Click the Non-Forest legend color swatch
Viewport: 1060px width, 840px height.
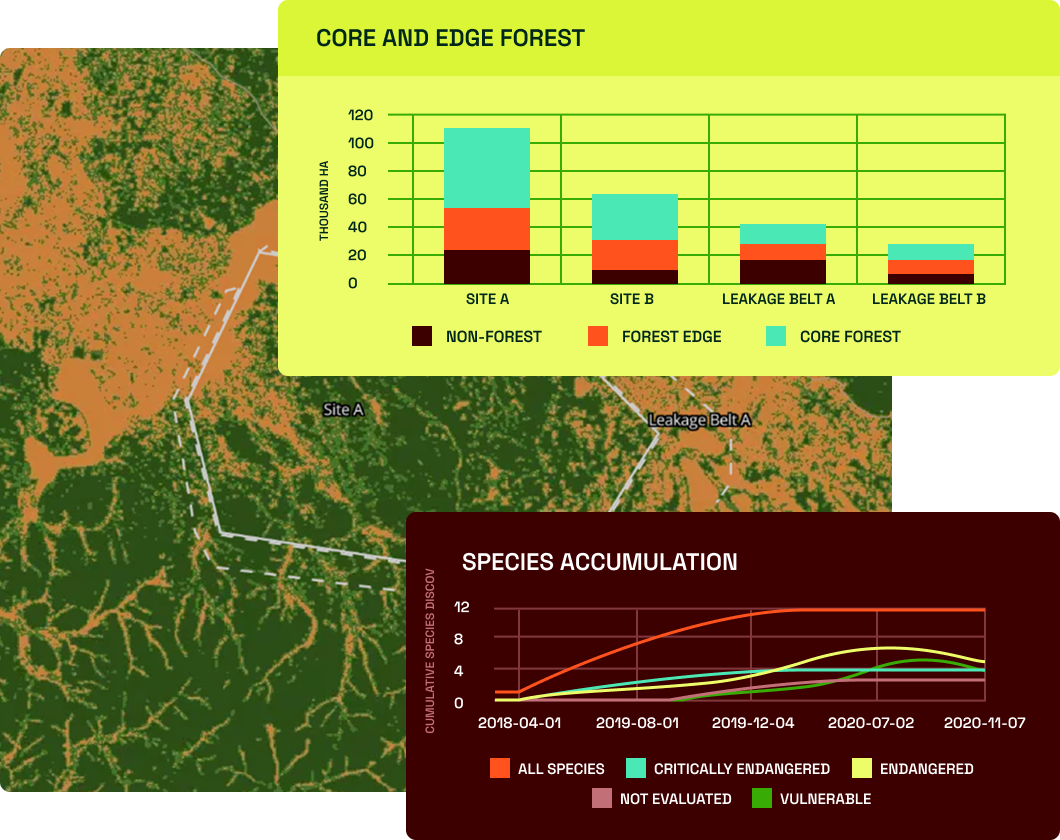tap(422, 336)
